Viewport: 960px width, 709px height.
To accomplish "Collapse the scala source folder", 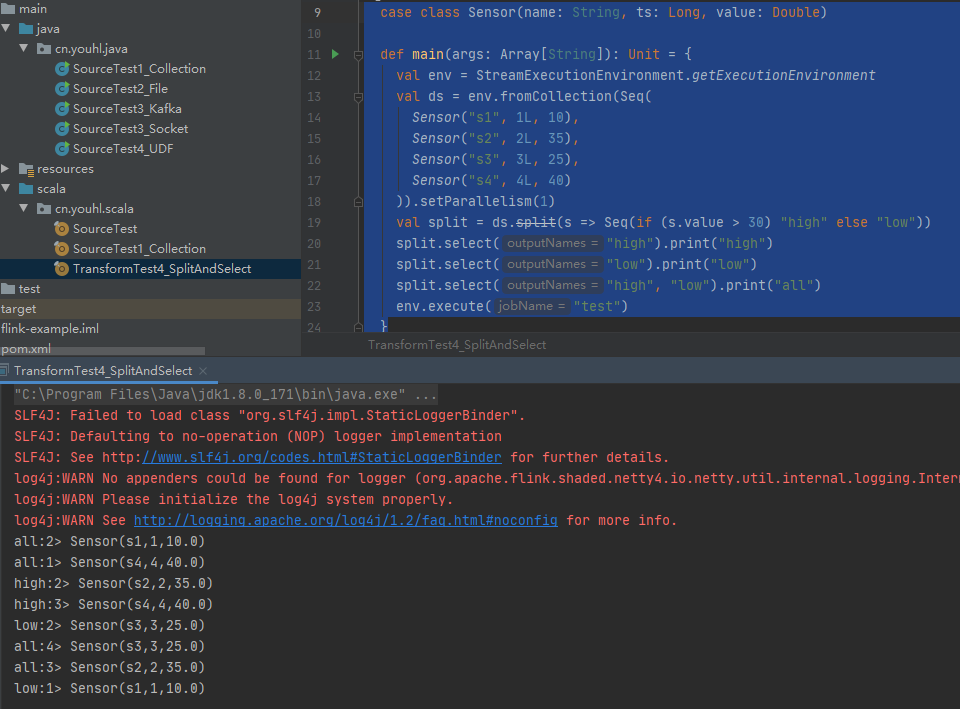I will 6,189.
